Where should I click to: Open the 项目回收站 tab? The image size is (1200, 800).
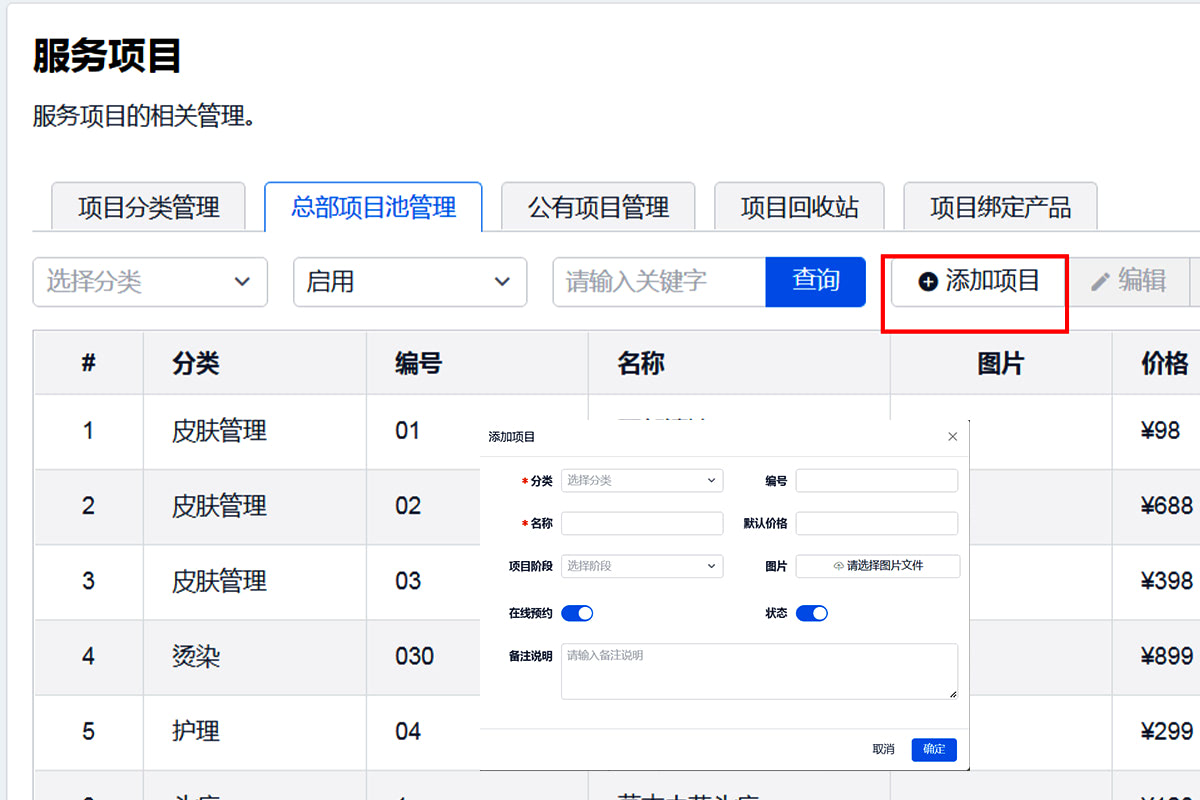coord(798,206)
